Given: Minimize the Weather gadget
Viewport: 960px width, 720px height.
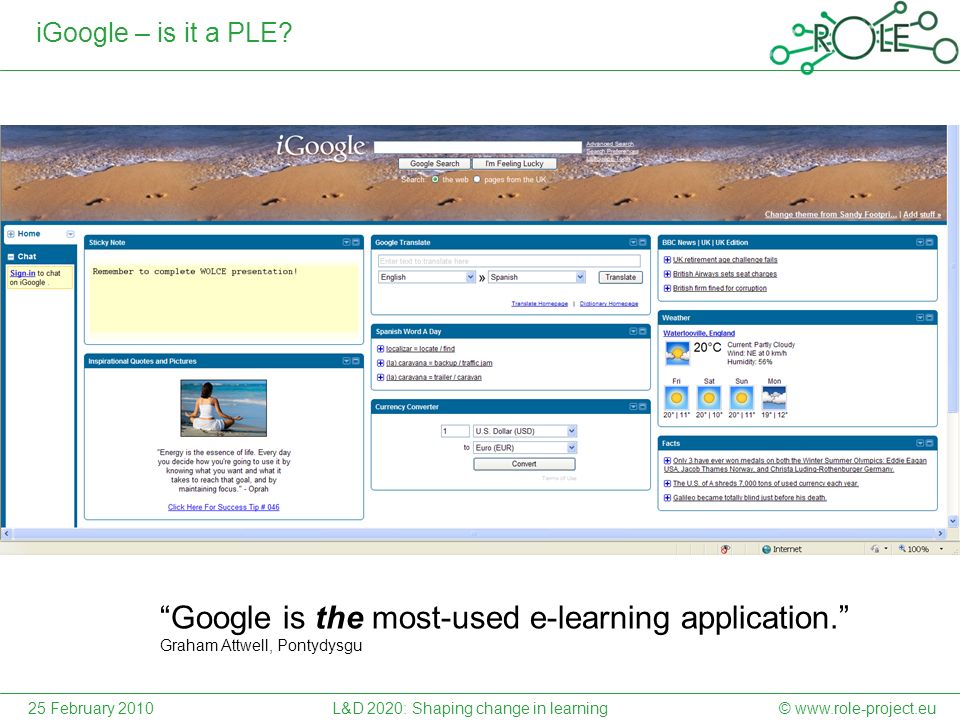Looking at the screenshot, I should [x=929, y=318].
